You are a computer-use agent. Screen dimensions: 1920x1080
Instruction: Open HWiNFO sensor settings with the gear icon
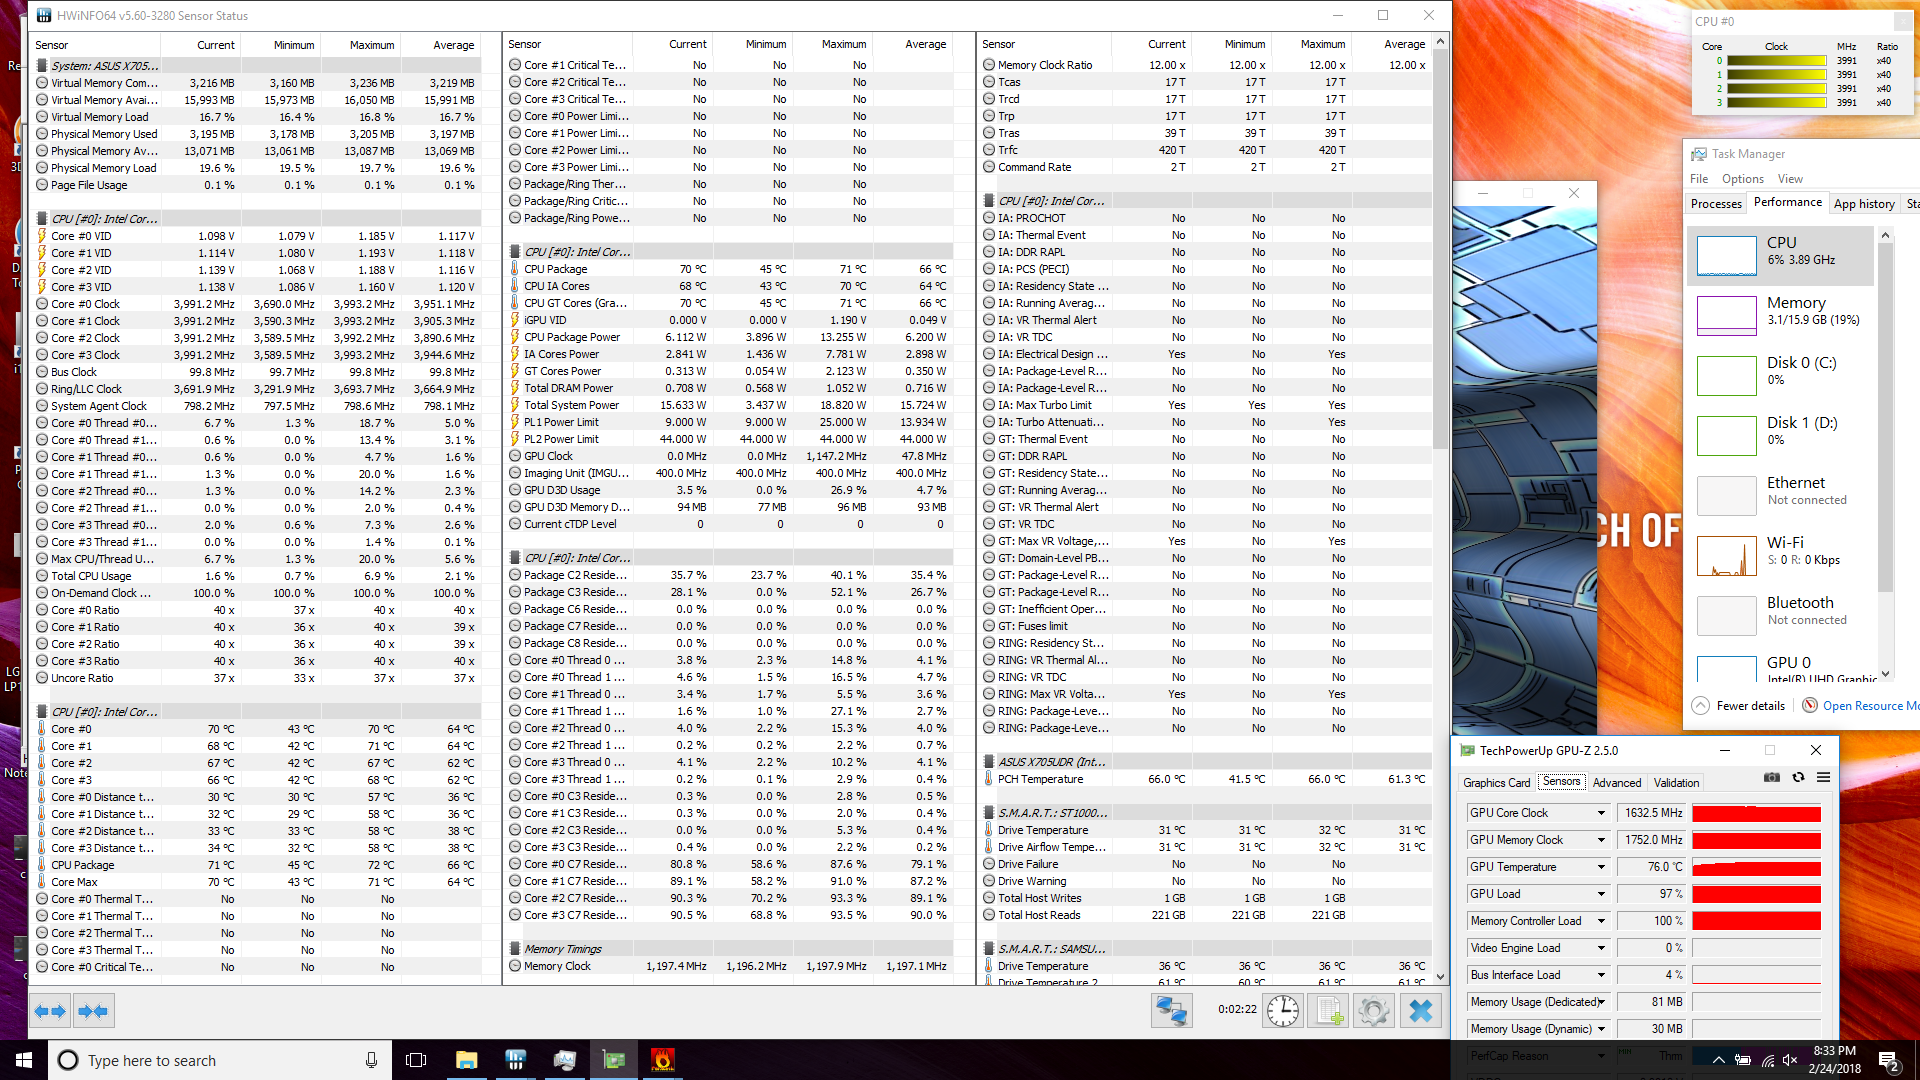click(1374, 1011)
